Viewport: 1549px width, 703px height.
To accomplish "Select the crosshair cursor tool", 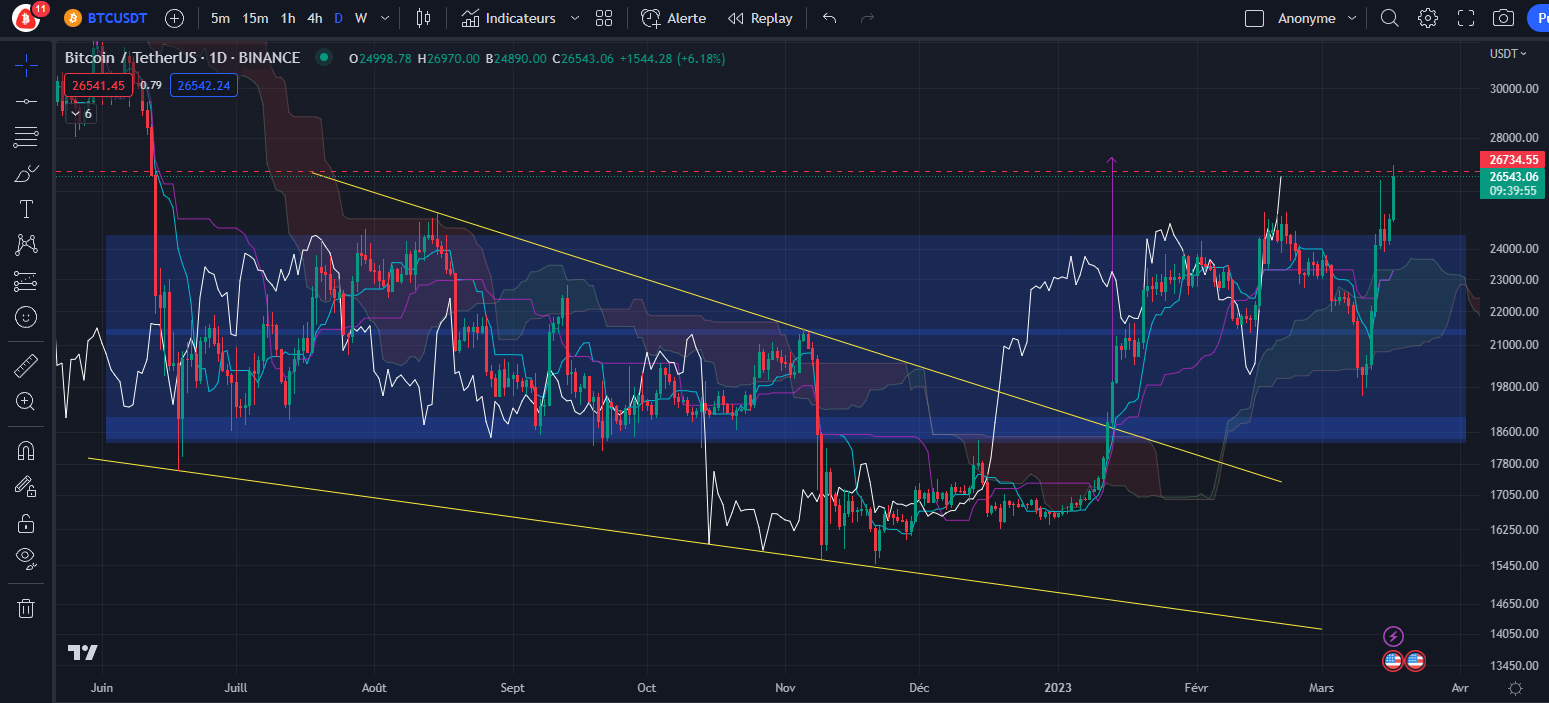I will coord(26,65).
